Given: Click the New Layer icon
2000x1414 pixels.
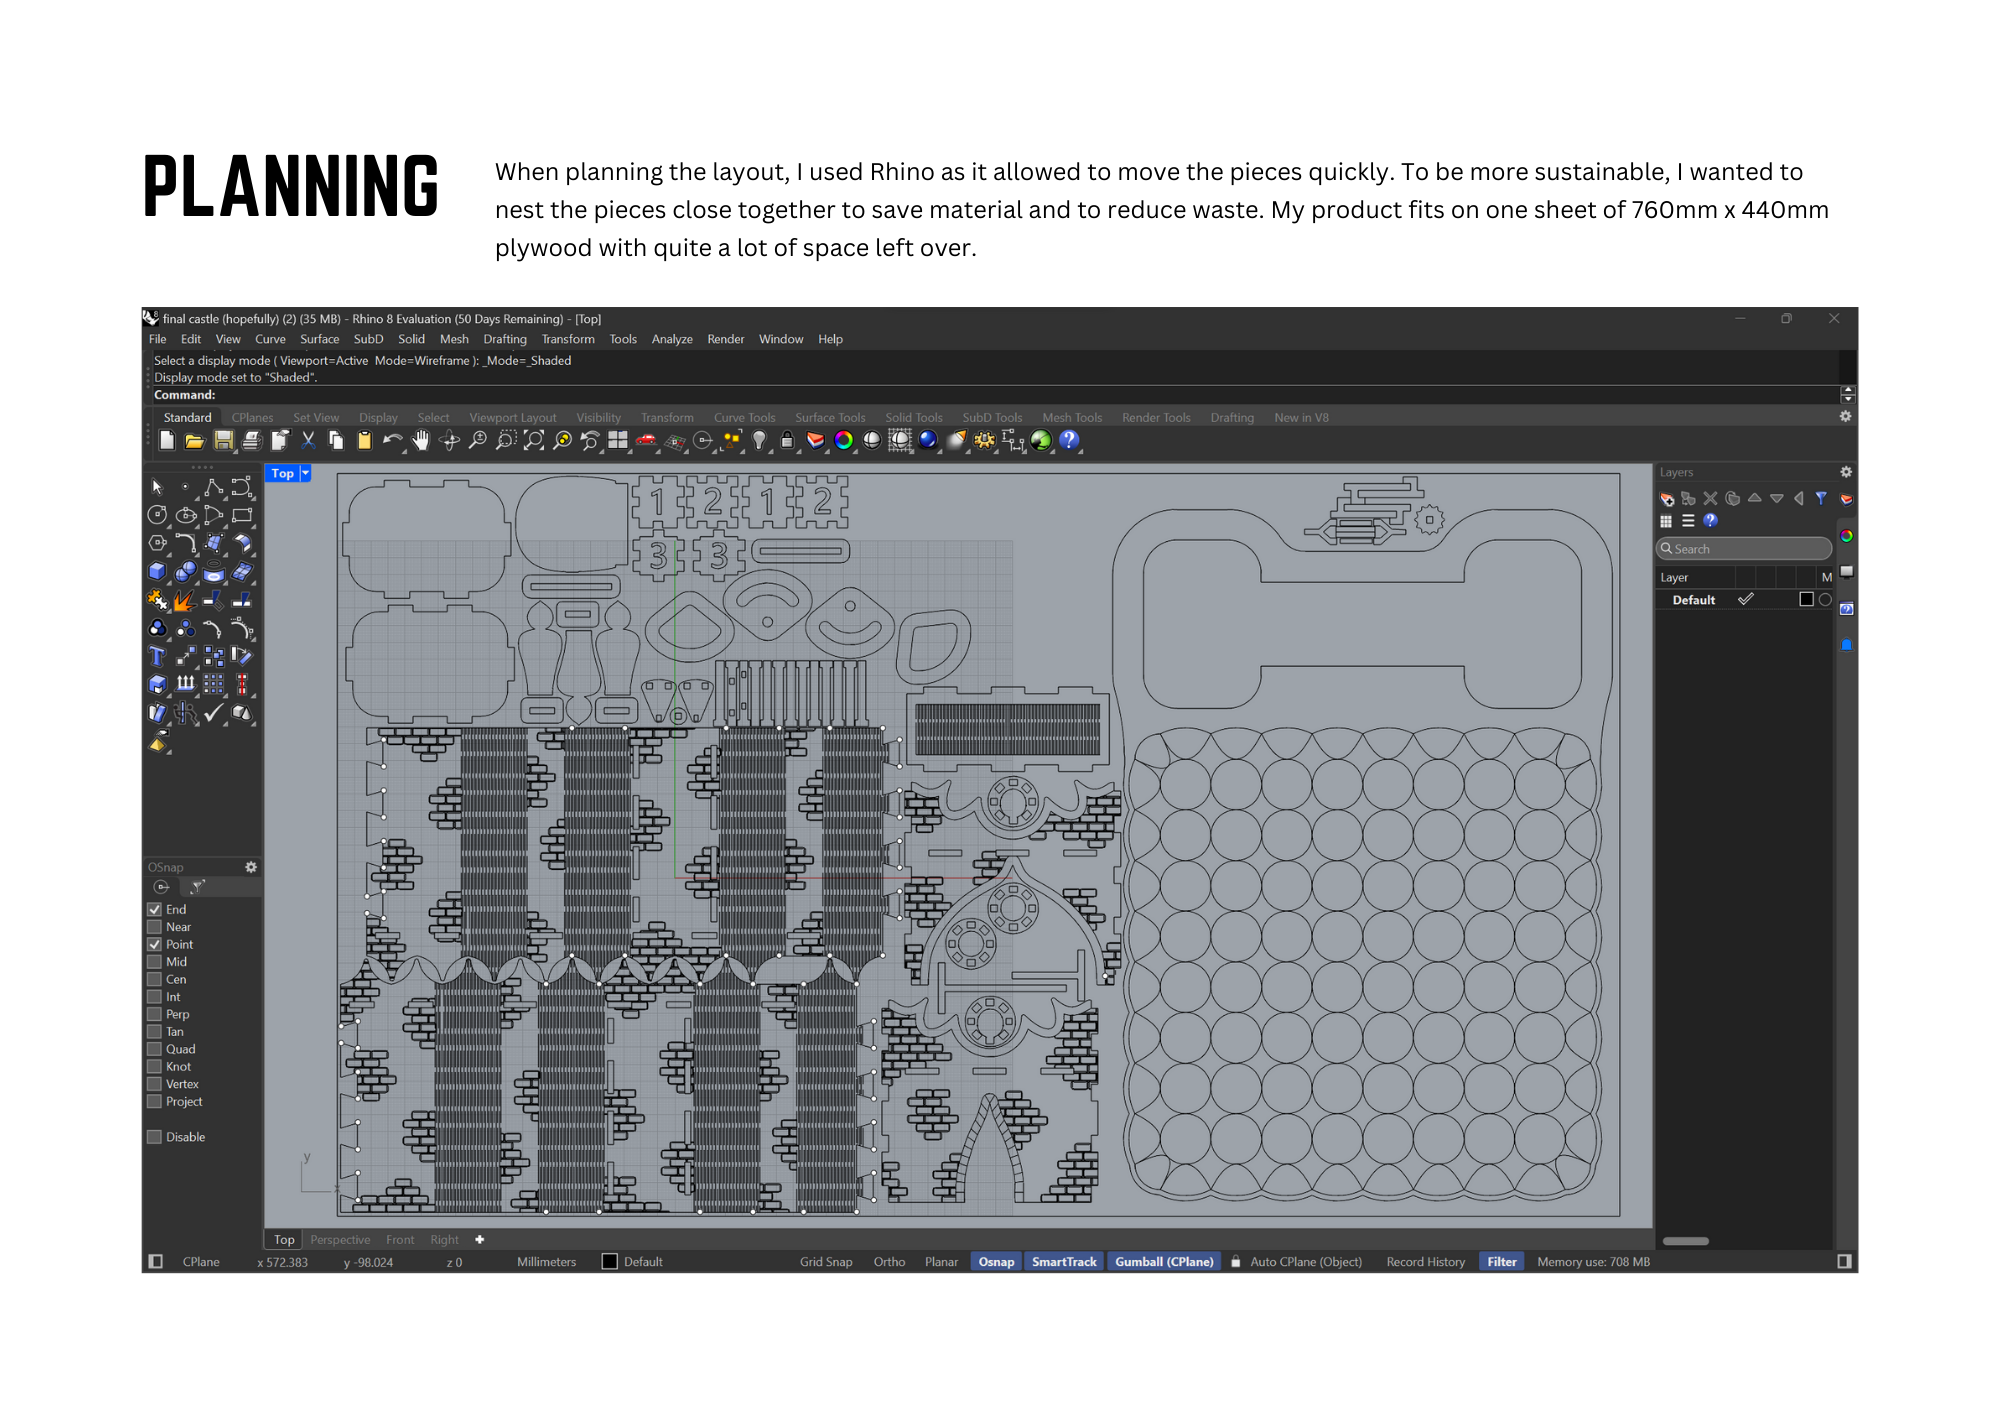Looking at the screenshot, I should point(1667,498).
